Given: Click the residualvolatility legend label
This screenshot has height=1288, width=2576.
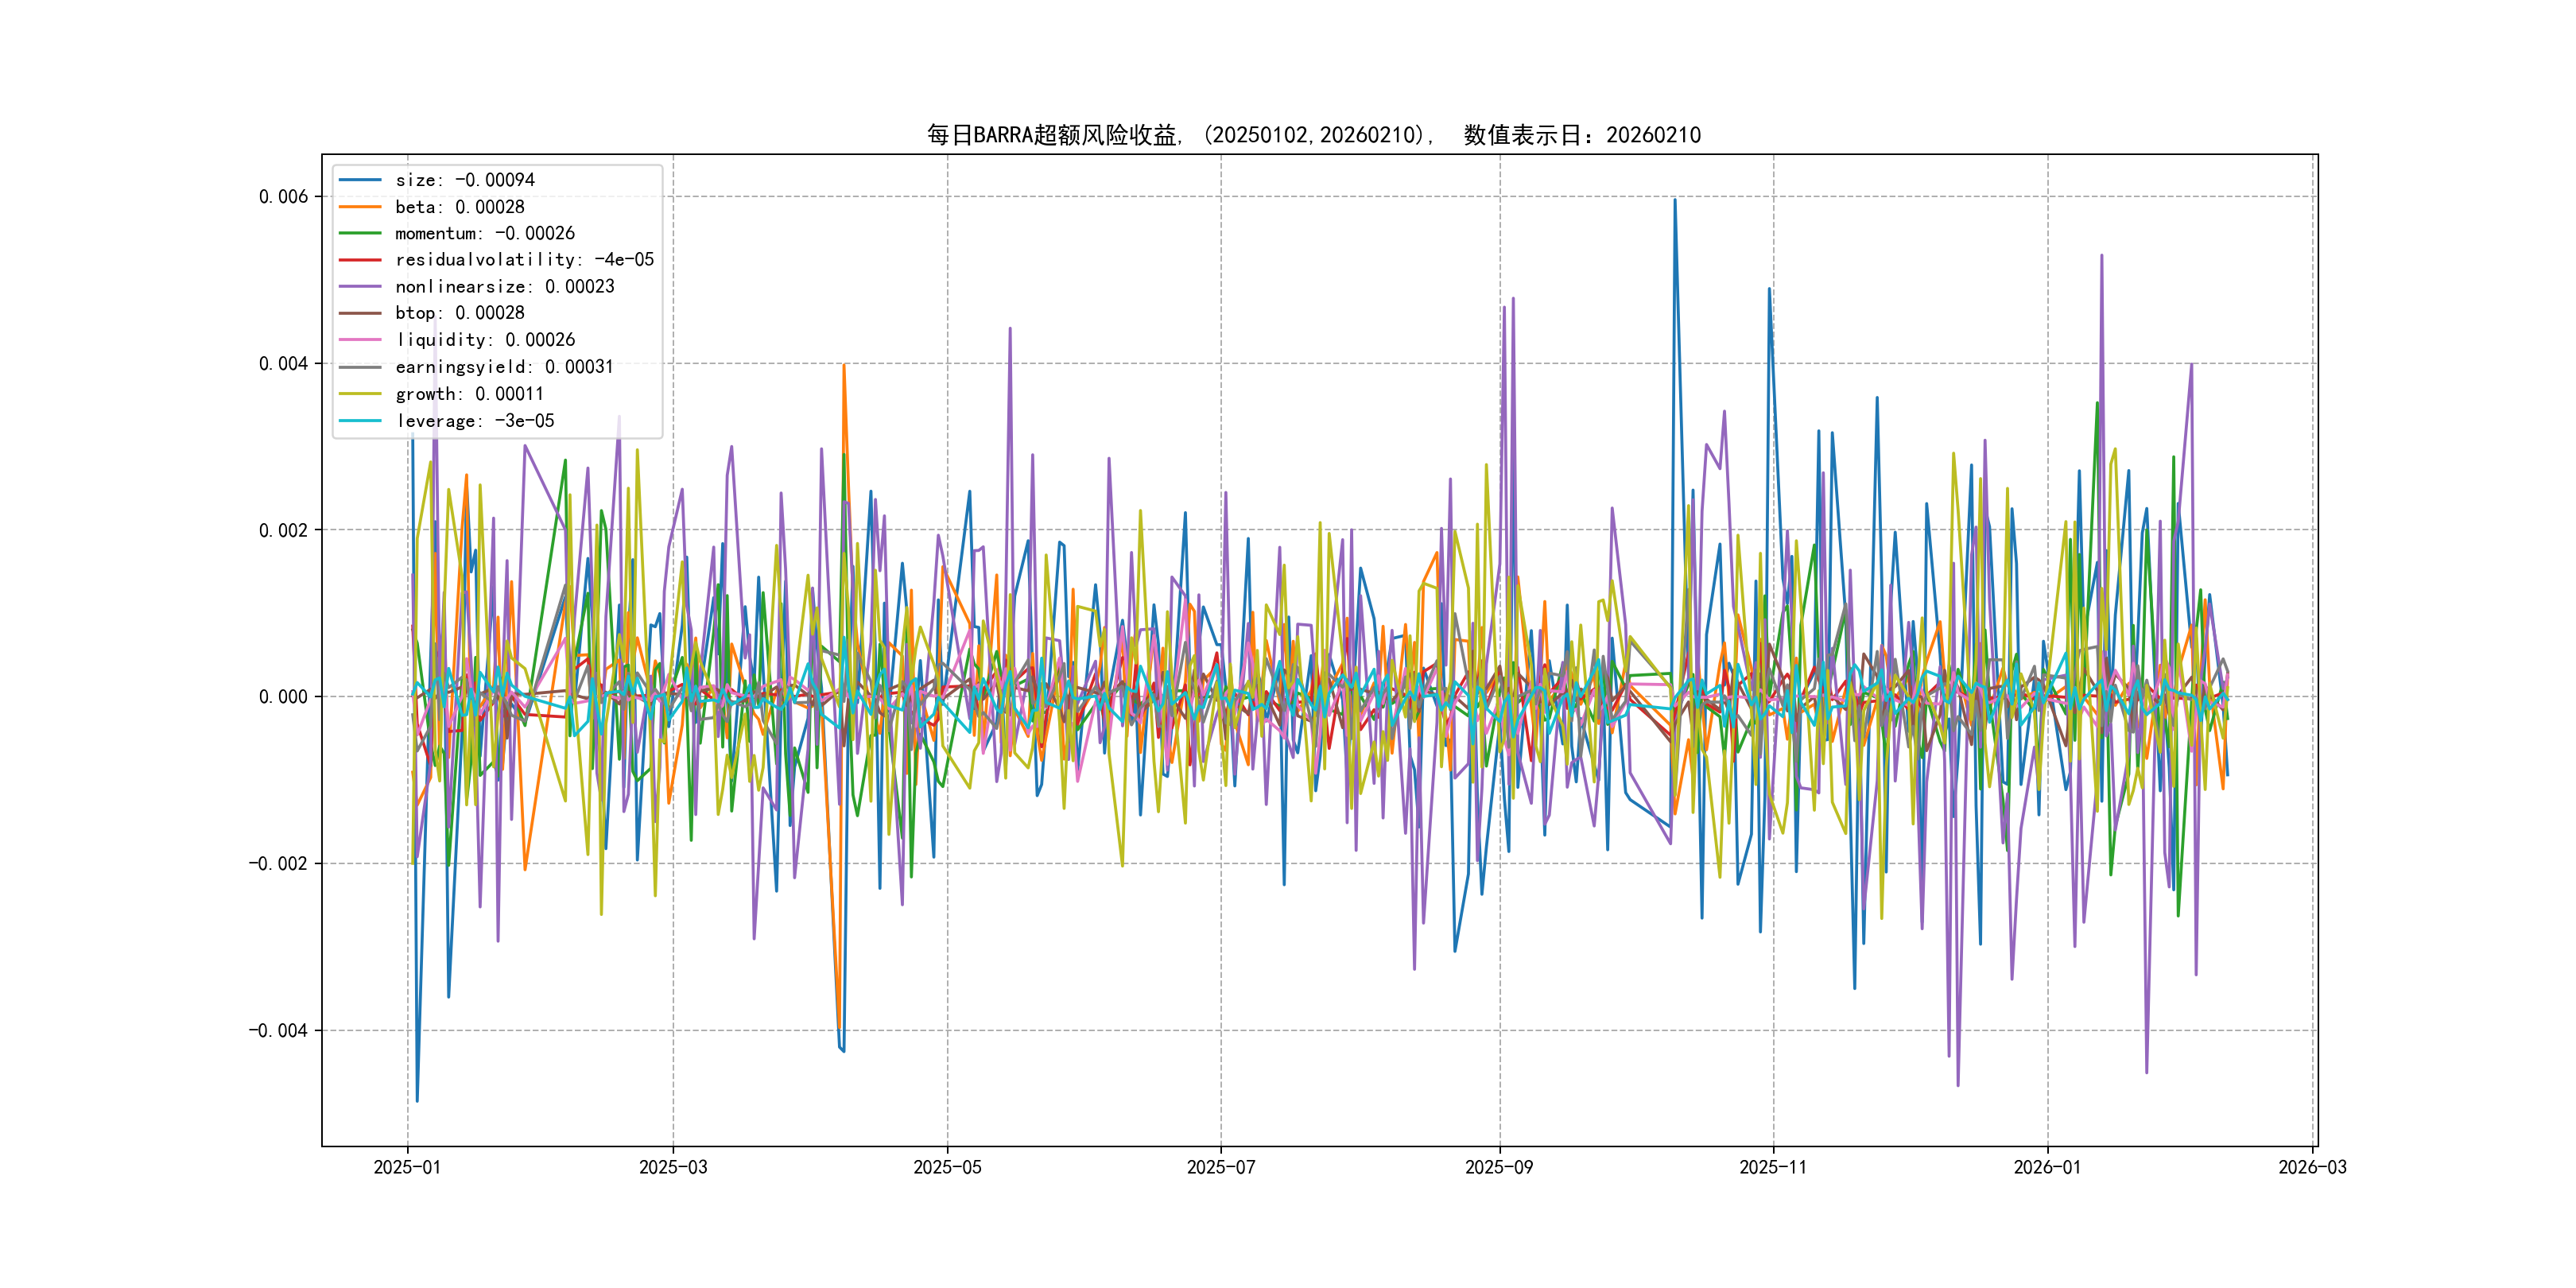Looking at the screenshot, I should (x=524, y=260).
